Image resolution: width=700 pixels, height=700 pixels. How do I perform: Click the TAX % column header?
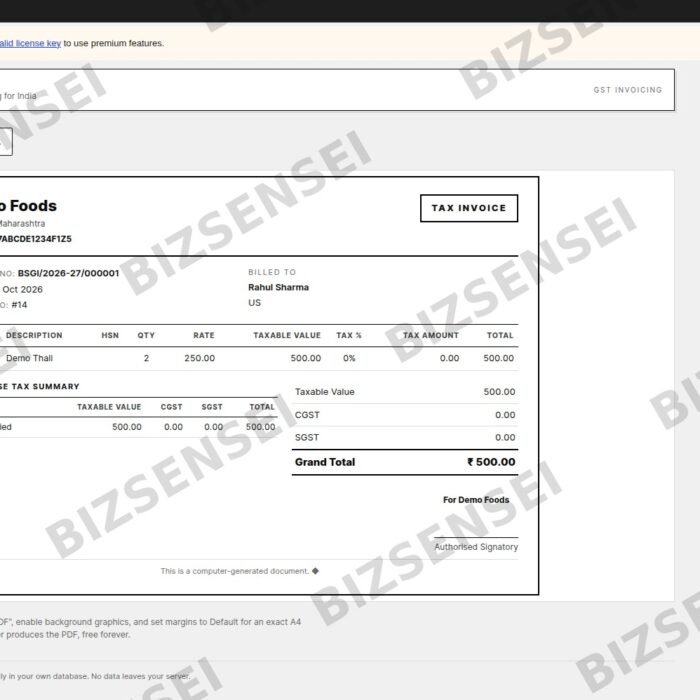coord(349,335)
